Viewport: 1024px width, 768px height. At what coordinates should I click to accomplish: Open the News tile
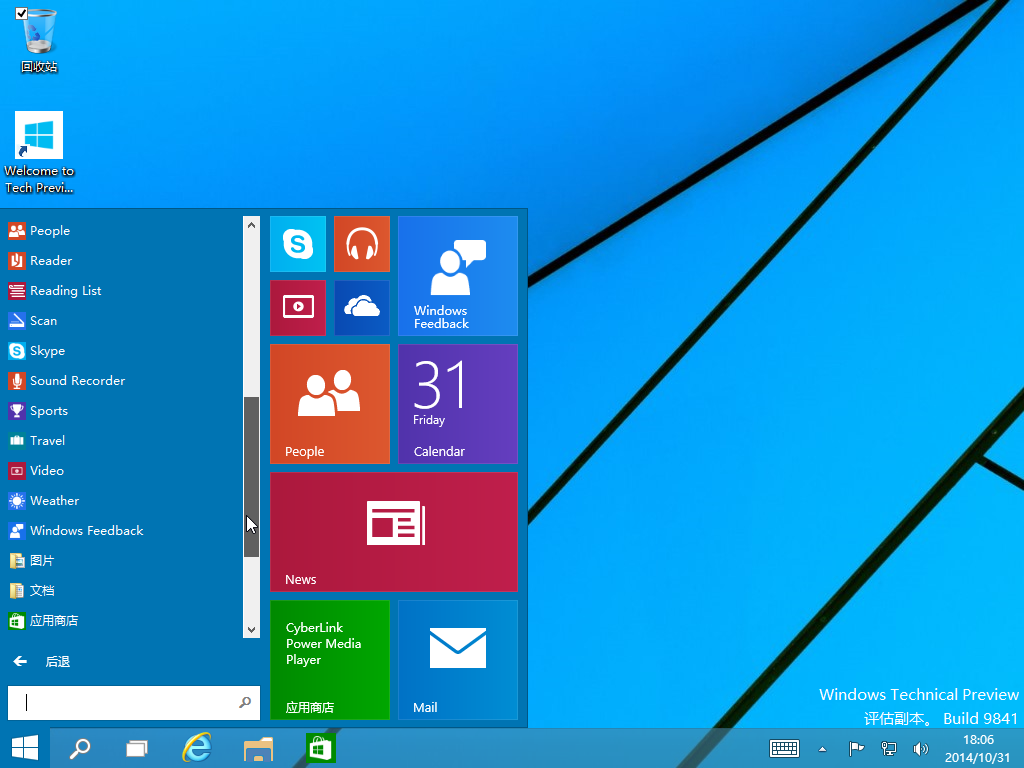coord(394,532)
